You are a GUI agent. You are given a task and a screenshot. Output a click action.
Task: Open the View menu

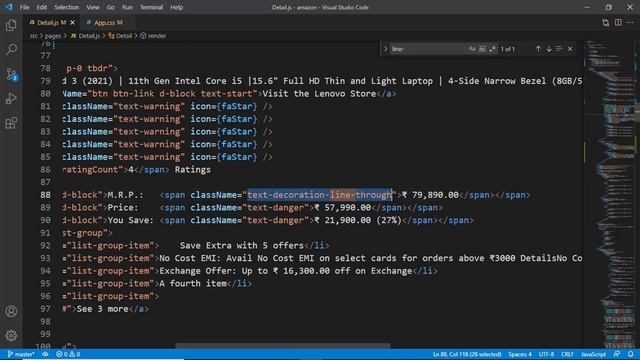click(93, 7)
